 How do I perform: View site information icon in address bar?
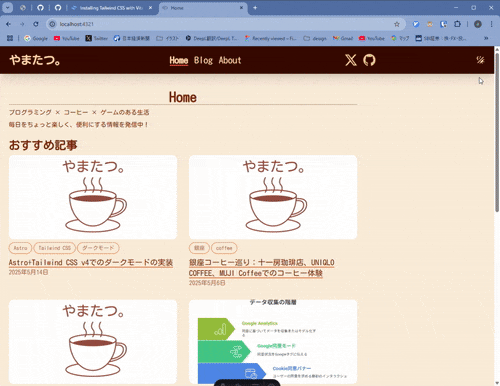coord(52,24)
